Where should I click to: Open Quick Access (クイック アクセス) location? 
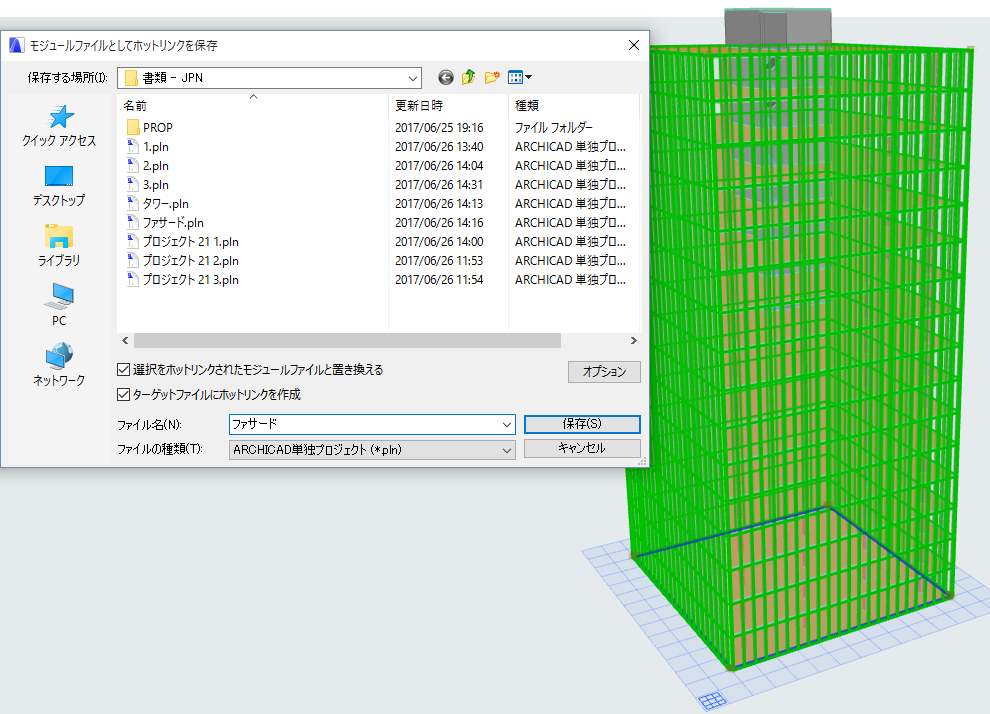59,127
